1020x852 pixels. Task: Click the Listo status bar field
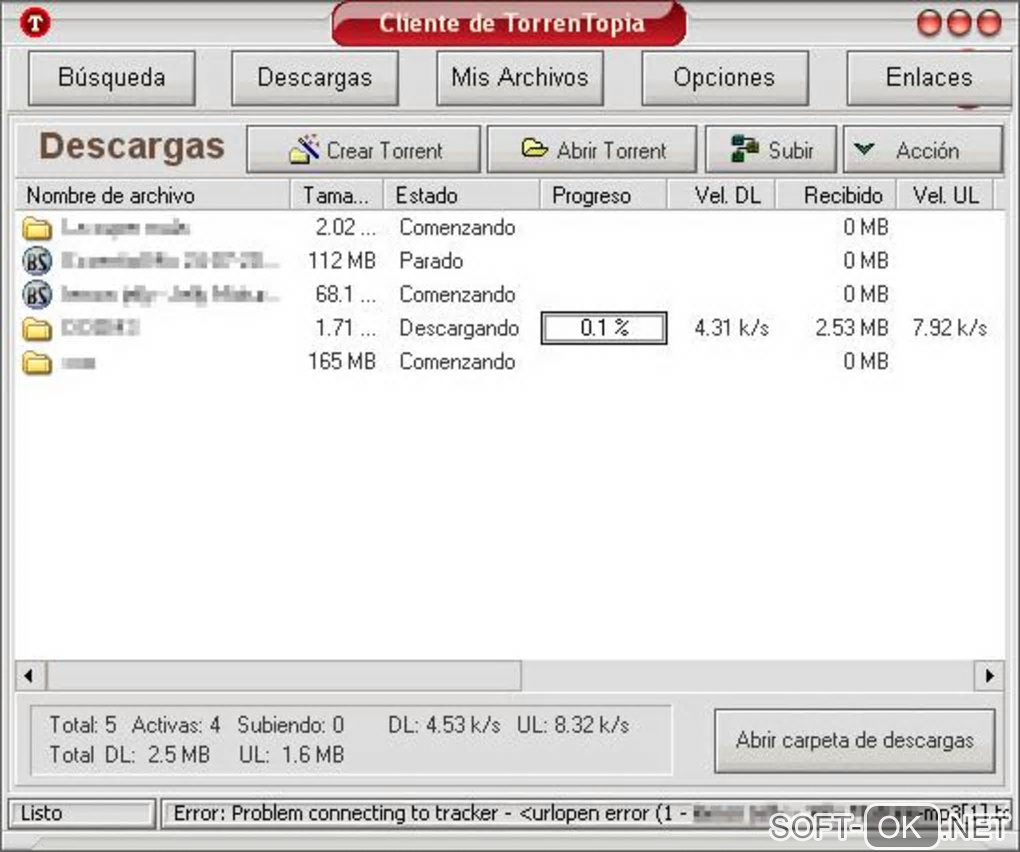pos(82,814)
